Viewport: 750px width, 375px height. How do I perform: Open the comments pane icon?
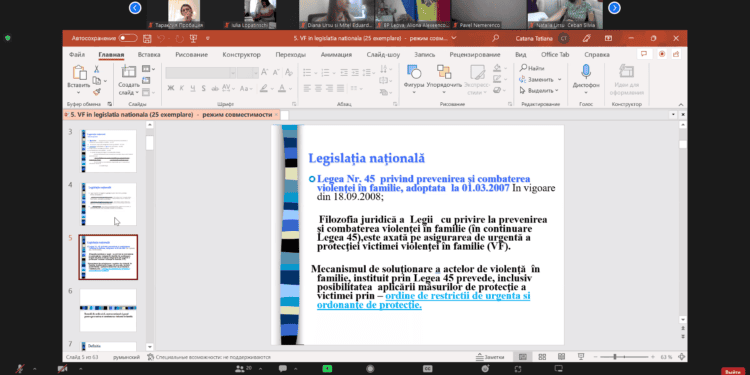644,54
